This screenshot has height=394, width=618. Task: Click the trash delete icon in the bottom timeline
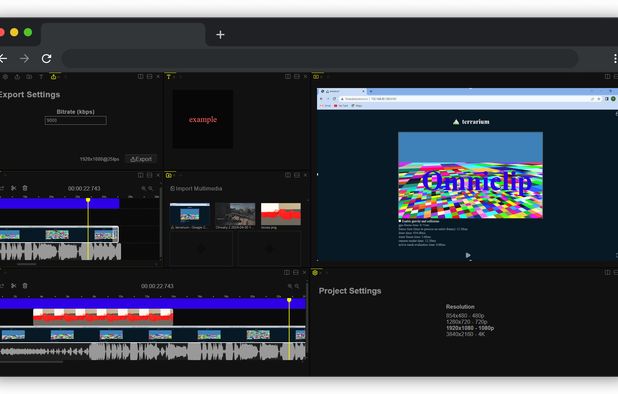(25, 286)
